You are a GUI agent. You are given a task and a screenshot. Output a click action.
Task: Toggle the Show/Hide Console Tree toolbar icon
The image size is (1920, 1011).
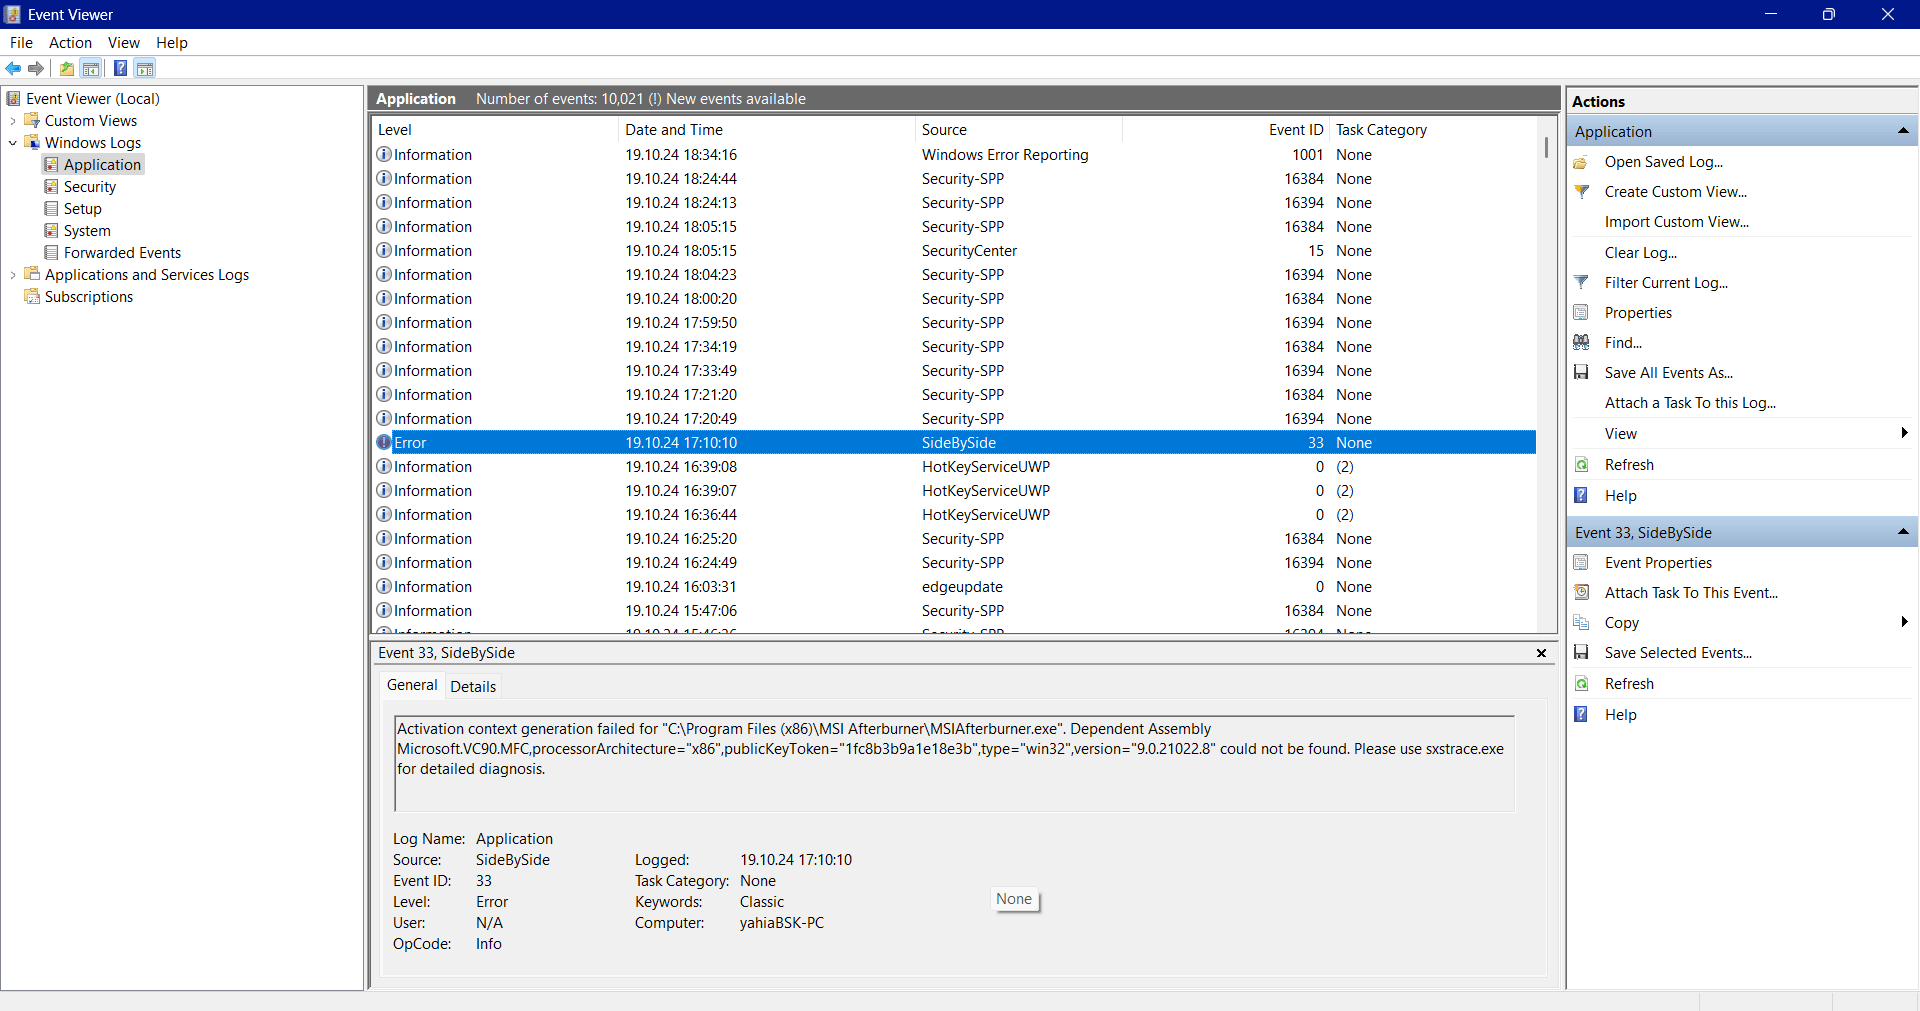91,69
